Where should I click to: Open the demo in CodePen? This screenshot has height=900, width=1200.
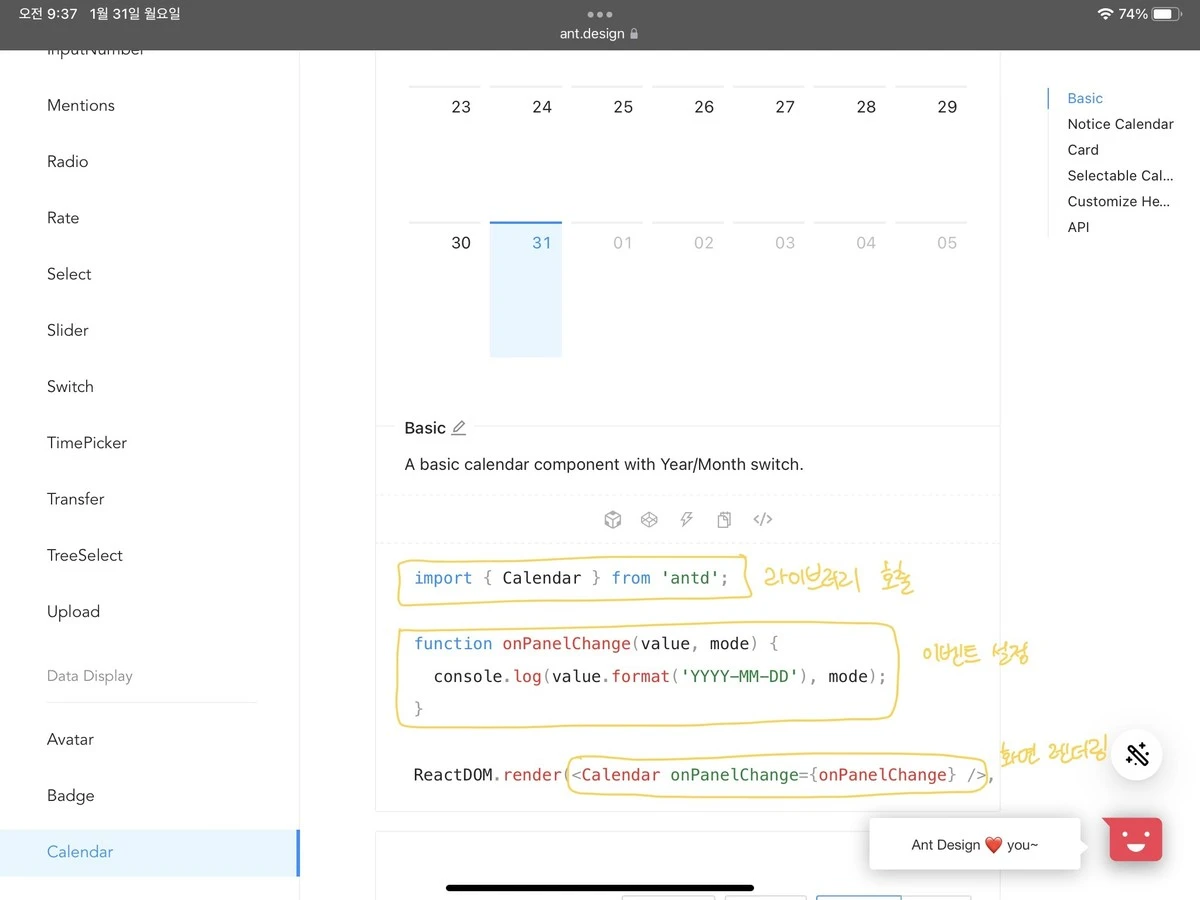[x=649, y=519]
